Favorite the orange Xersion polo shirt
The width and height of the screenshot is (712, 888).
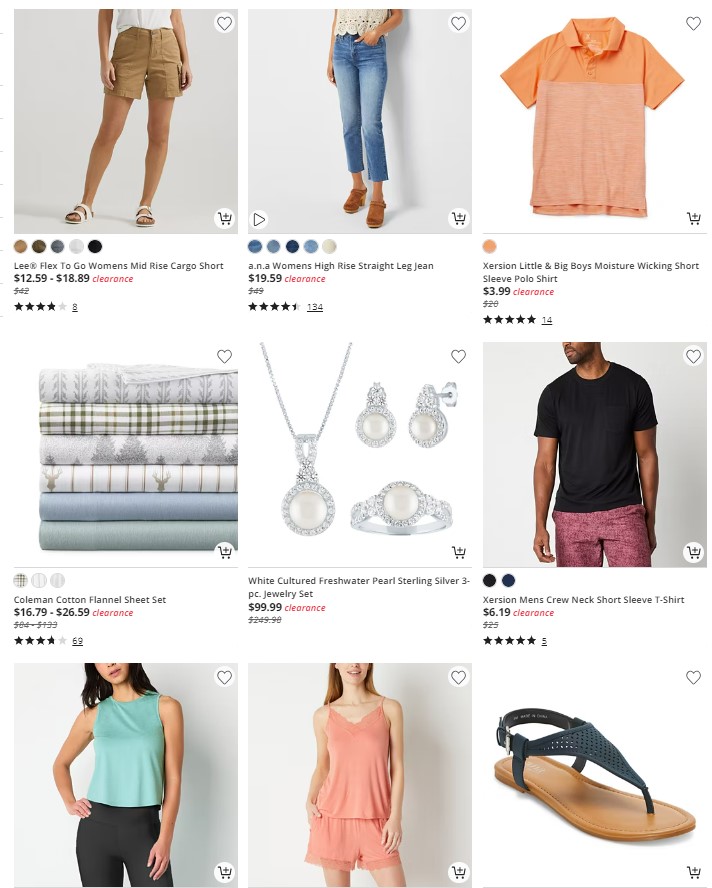(693, 23)
